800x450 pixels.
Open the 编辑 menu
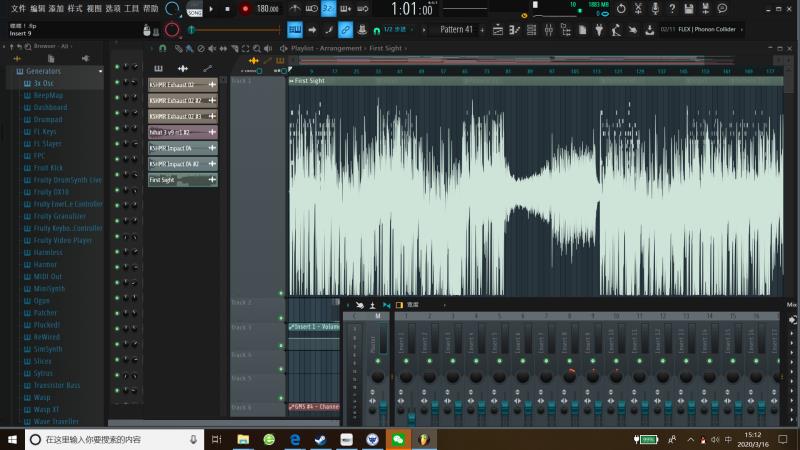(37, 9)
